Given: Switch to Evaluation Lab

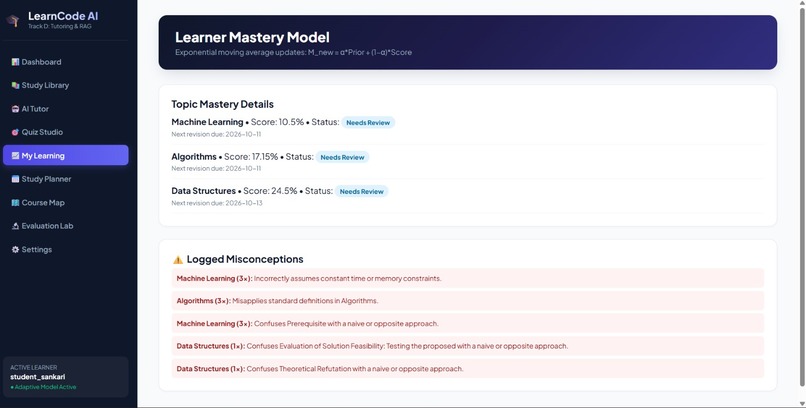Looking at the screenshot, I should pos(66,226).
